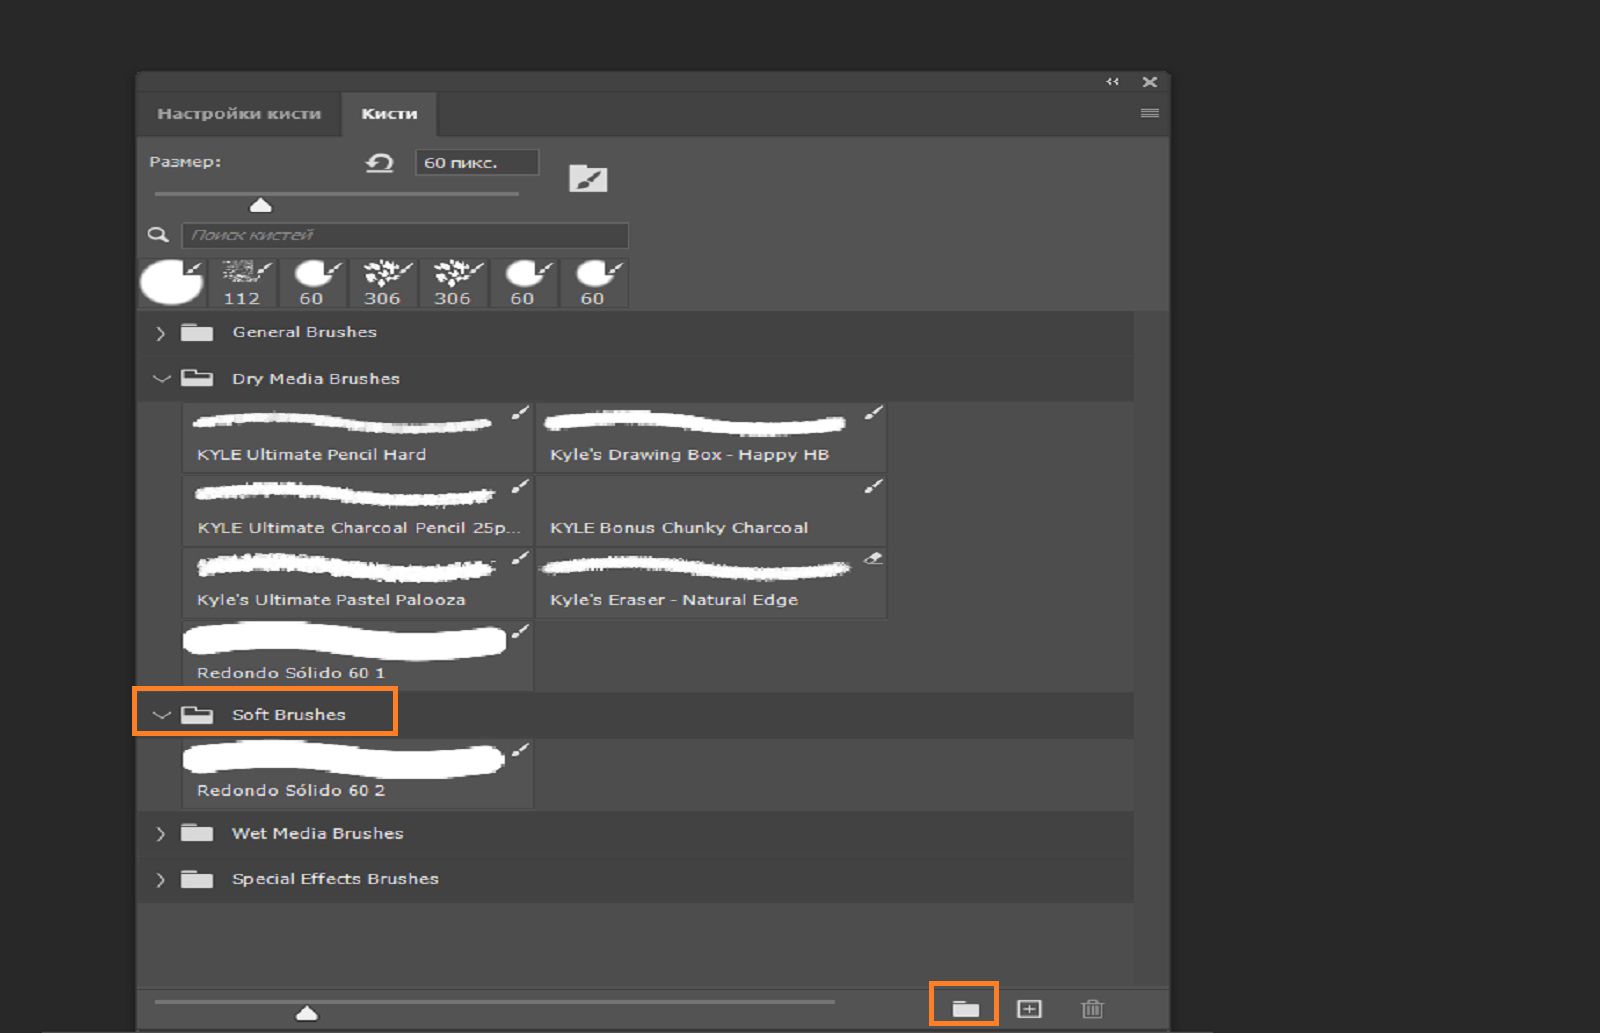Pick the Kyle's Eraser - Natural Edge brush

(711, 583)
